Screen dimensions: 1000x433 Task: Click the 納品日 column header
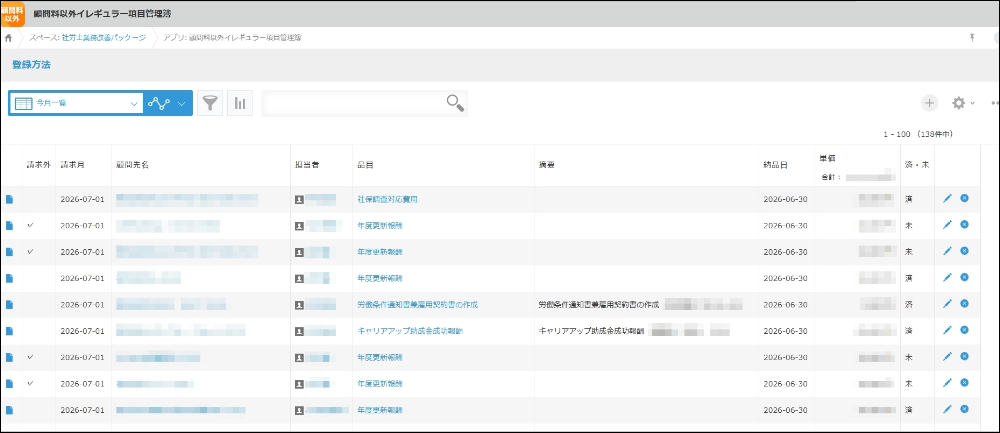[776, 165]
